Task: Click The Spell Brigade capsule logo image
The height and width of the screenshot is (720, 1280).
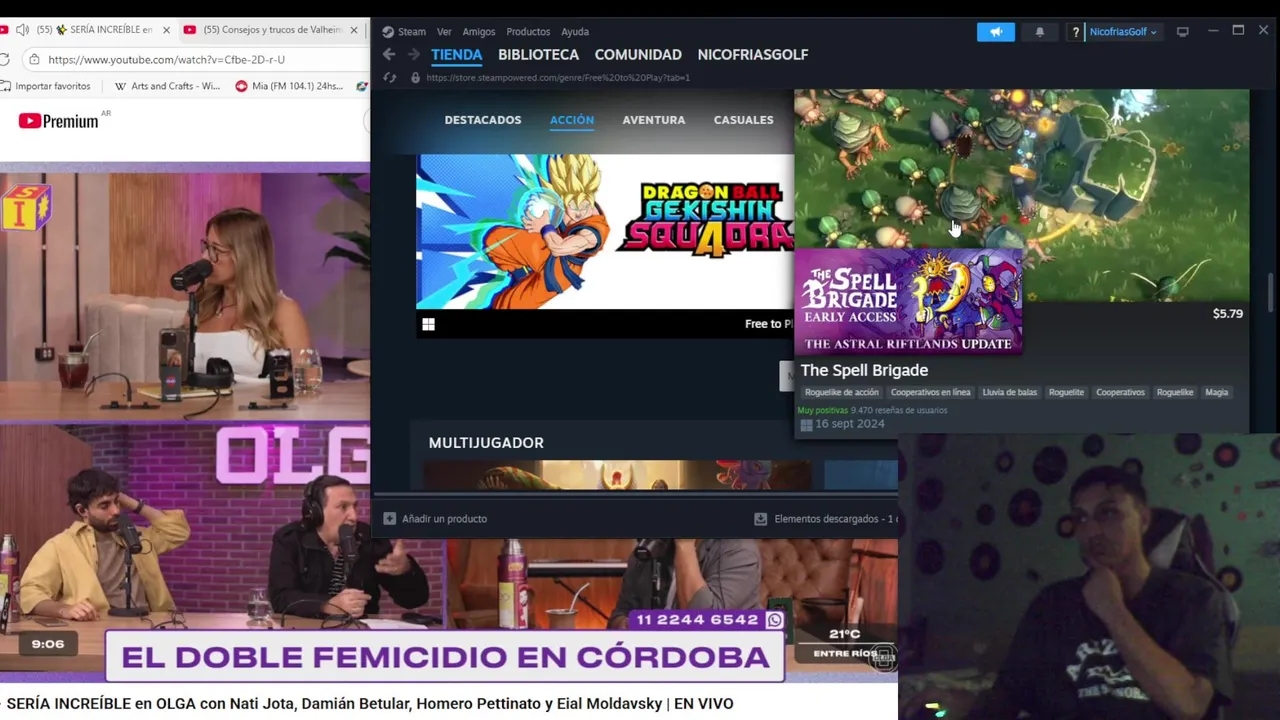Action: [x=908, y=301]
